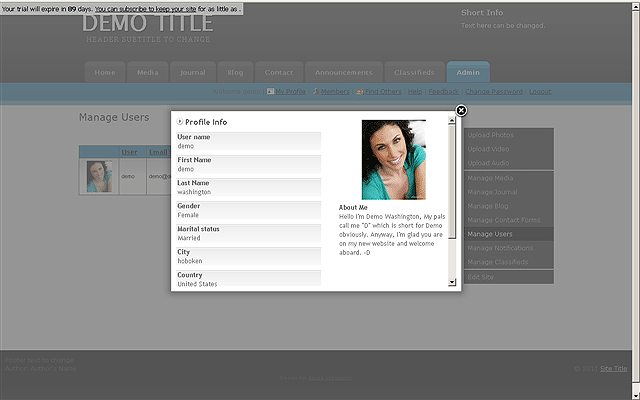This screenshot has width=640, height=400.
Task: Sort table by User column header
Action: 129,152
